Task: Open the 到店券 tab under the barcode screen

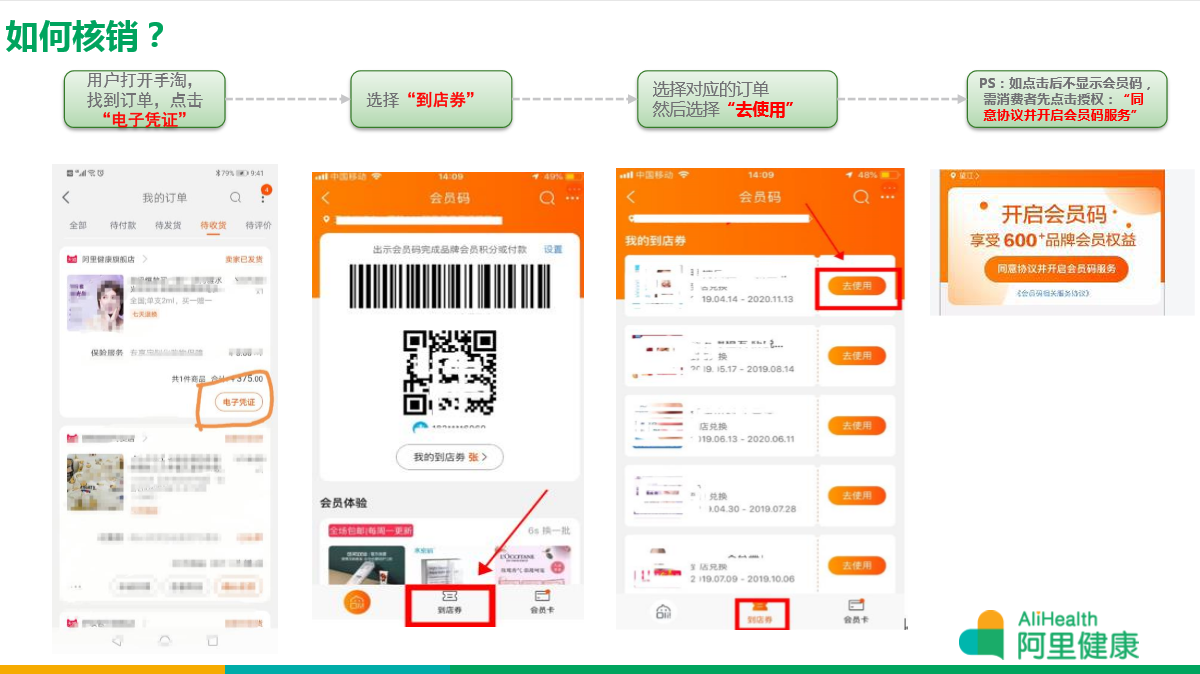Action: (x=450, y=602)
